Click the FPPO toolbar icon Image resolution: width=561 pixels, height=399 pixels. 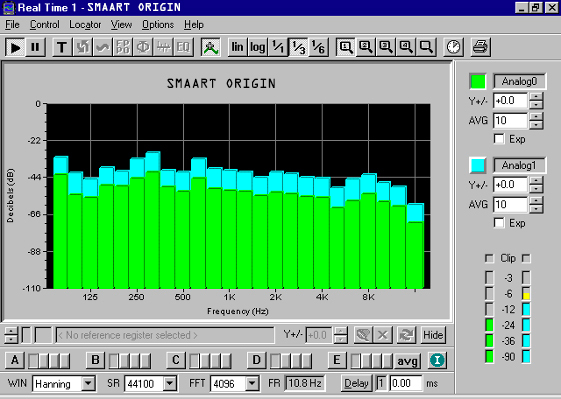[x=123, y=47]
